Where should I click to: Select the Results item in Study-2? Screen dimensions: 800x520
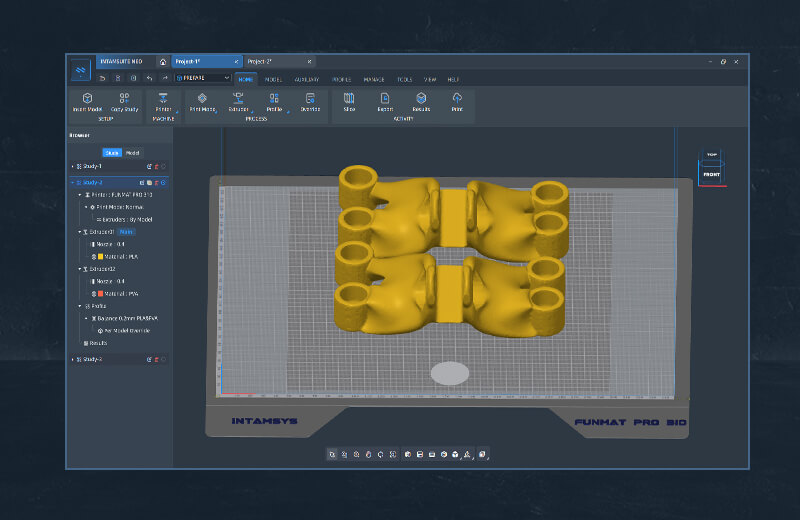98,343
